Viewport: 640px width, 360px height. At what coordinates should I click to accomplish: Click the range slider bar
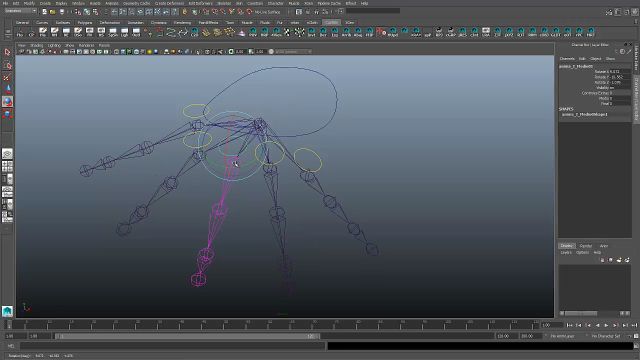click(x=187, y=336)
